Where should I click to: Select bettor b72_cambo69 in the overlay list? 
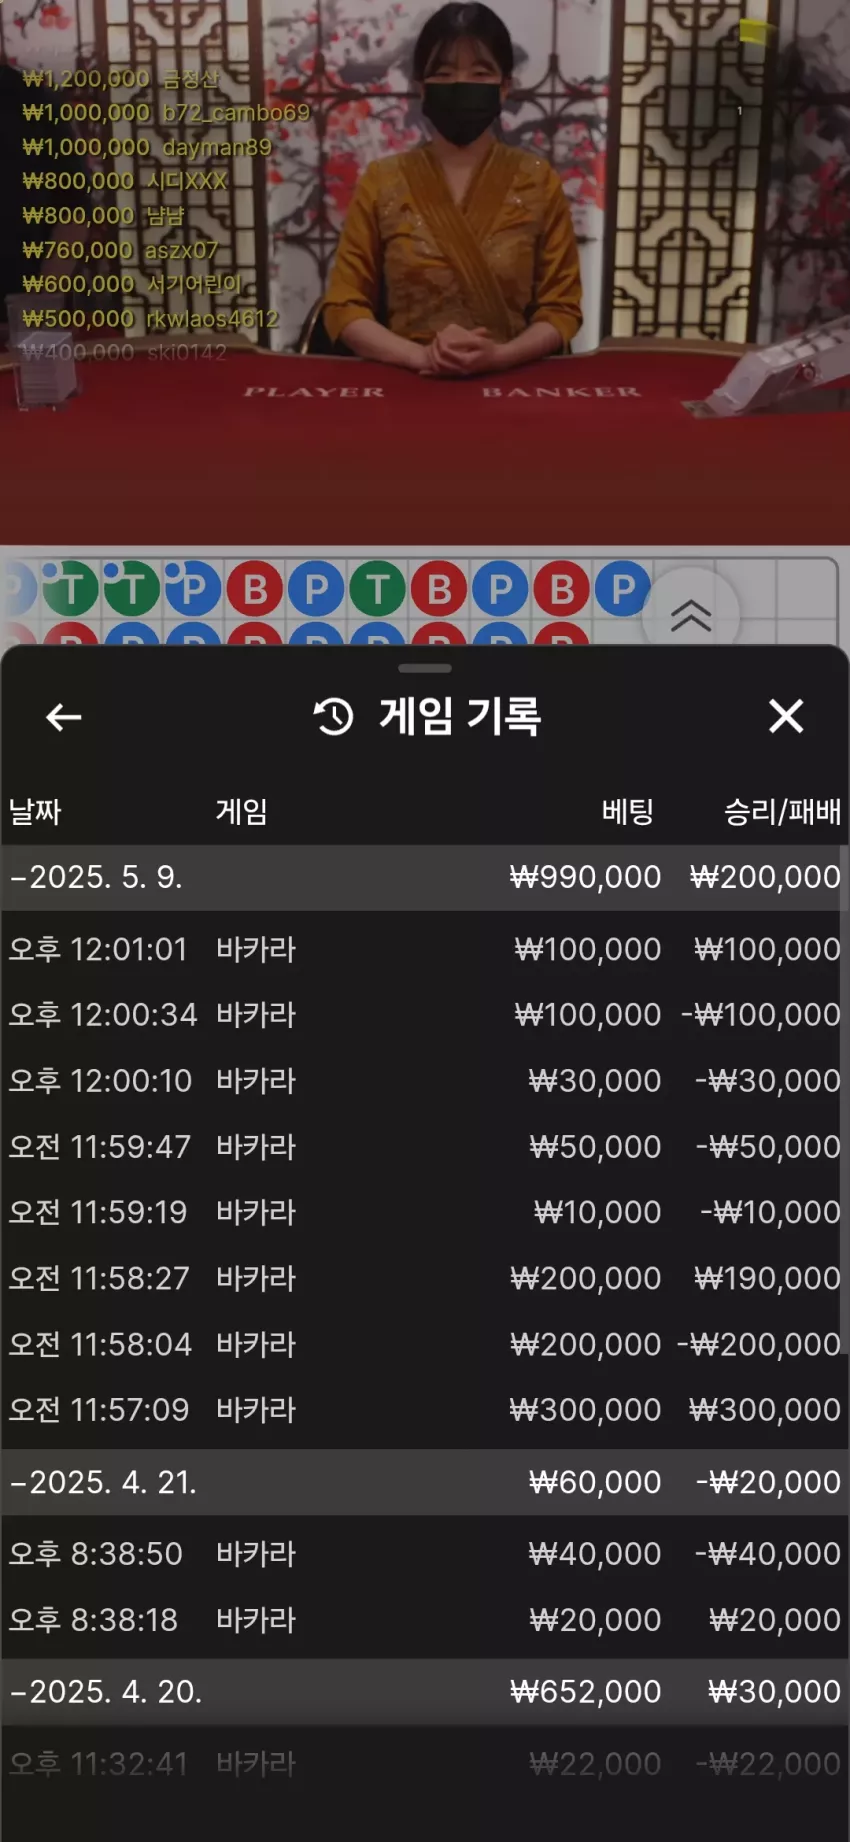tap(236, 112)
